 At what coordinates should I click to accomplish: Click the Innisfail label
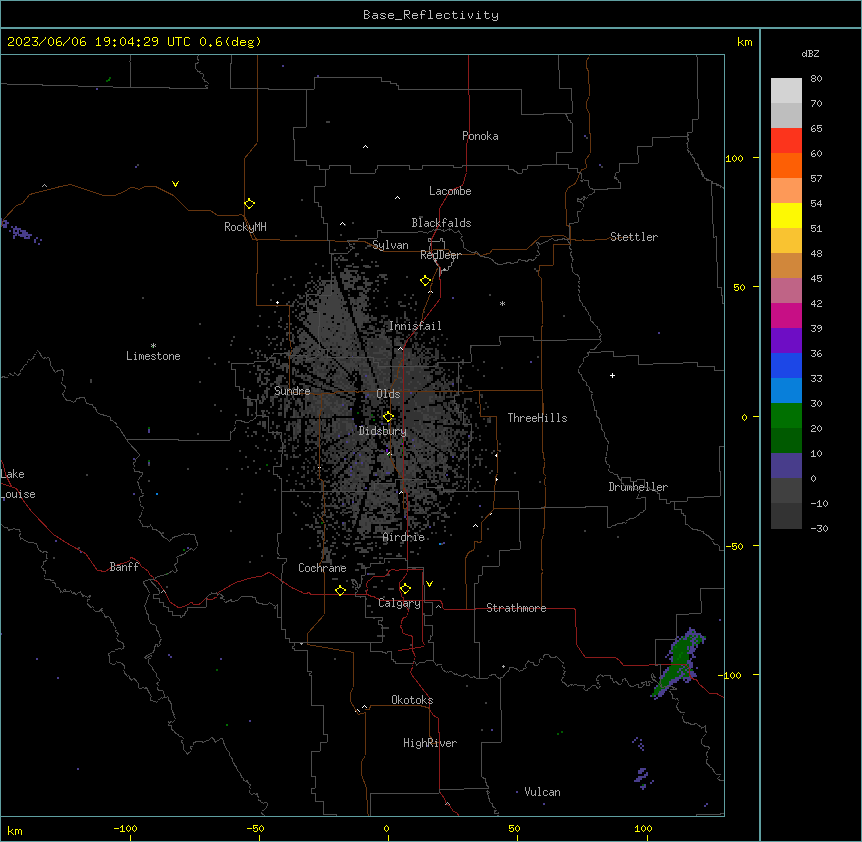415,326
